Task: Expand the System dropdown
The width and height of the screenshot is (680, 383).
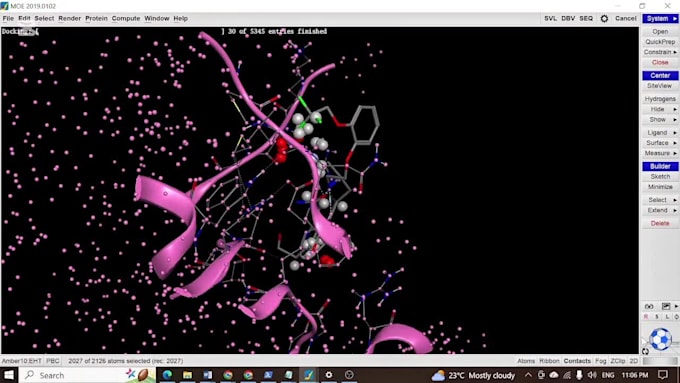Action: 660,18
